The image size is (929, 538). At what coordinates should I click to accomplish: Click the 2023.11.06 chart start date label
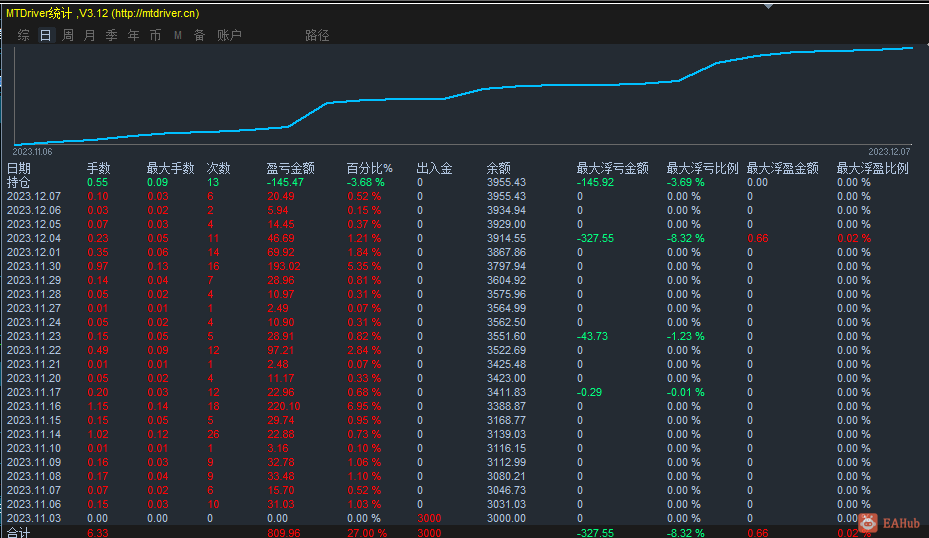click(x=33, y=152)
